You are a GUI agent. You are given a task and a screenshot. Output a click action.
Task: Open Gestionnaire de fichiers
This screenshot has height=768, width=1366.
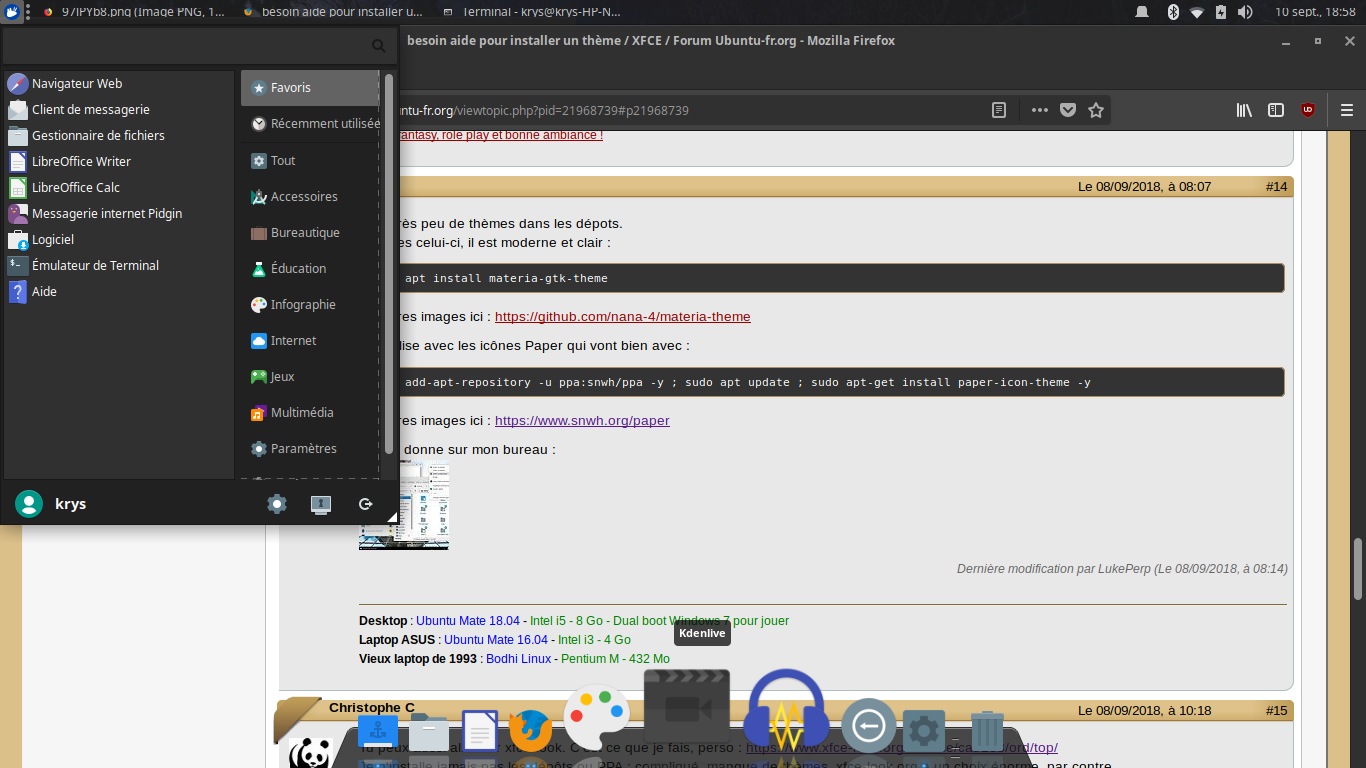(x=119, y=136)
